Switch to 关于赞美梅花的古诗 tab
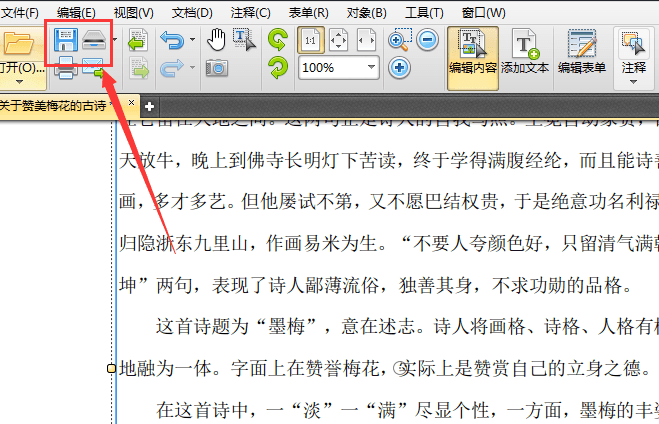The width and height of the screenshot is (659, 424). point(55,105)
